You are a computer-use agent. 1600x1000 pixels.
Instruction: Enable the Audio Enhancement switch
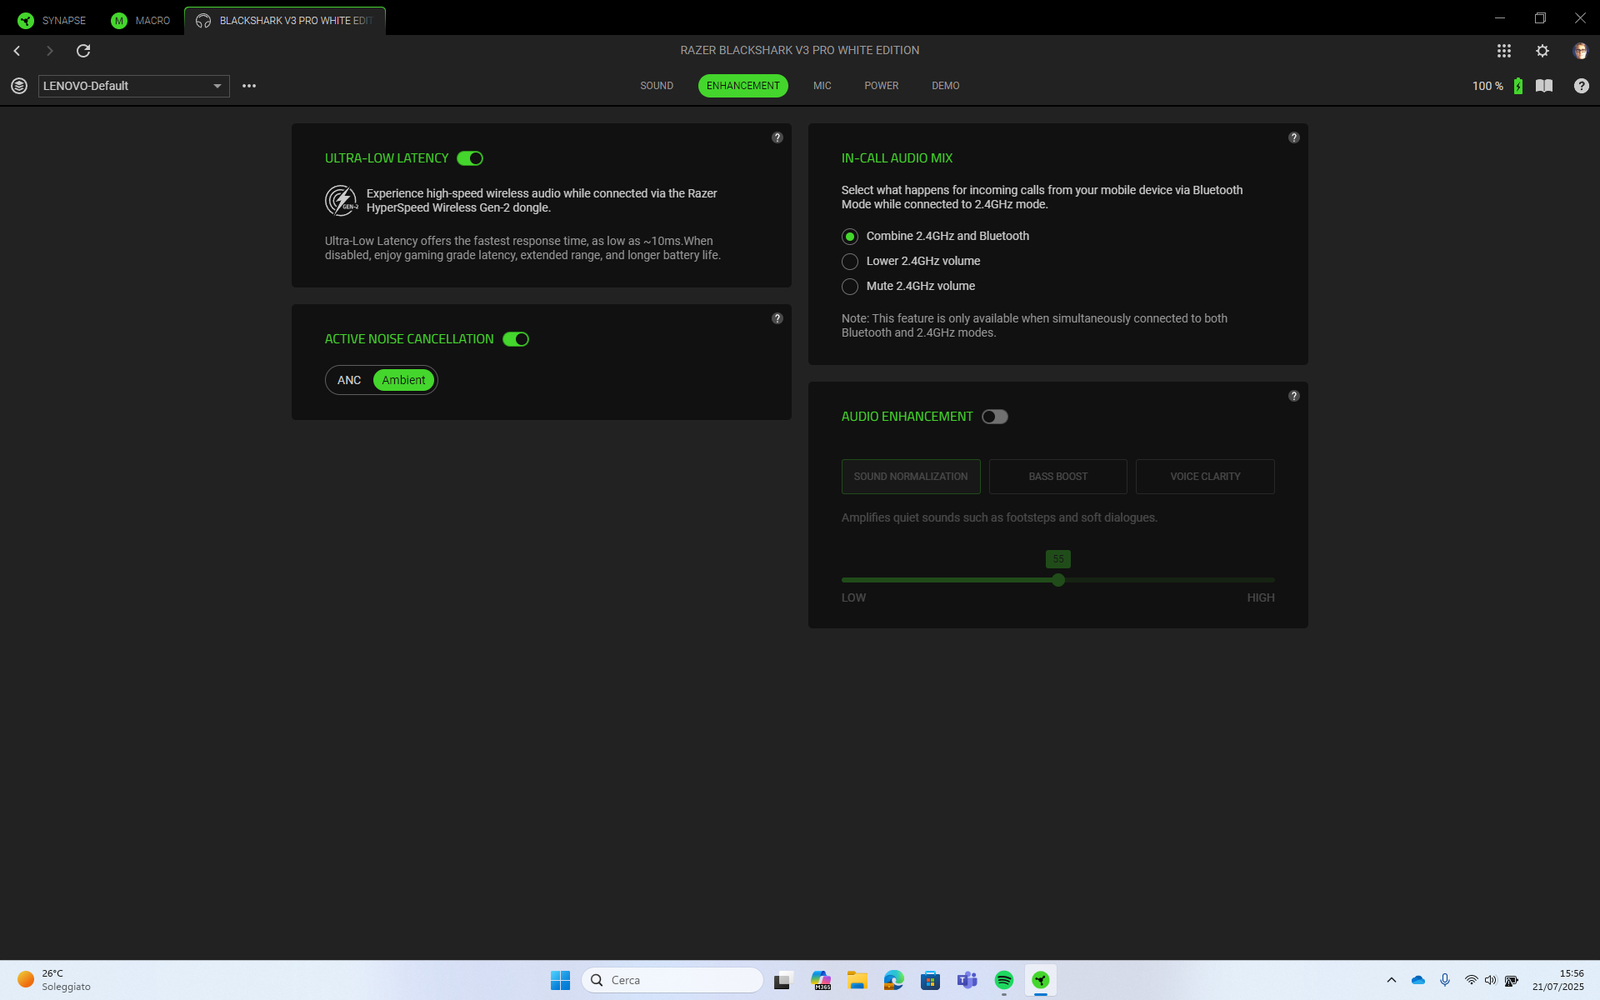(994, 417)
